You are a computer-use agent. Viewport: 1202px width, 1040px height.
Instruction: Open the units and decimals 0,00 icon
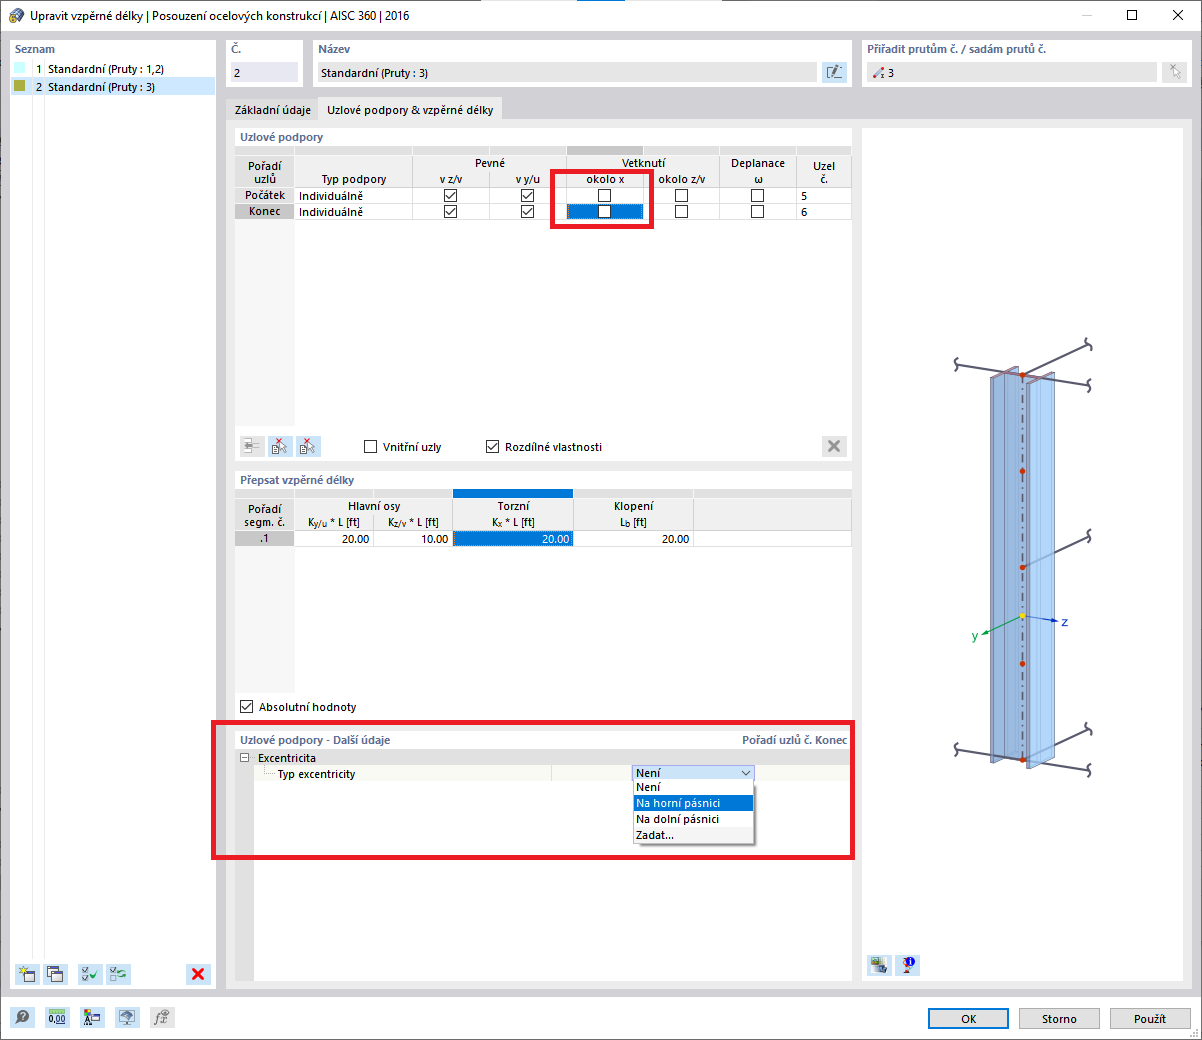[57, 1018]
